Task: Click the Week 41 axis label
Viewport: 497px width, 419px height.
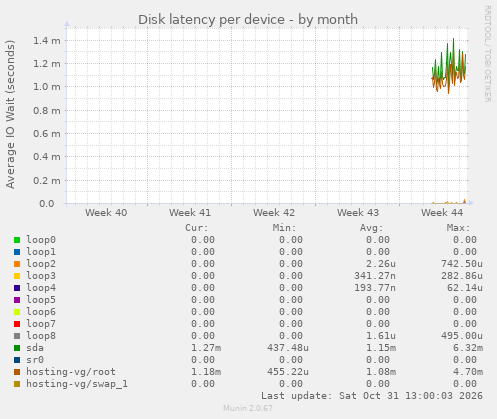Action: pyautogui.click(x=190, y=213)
